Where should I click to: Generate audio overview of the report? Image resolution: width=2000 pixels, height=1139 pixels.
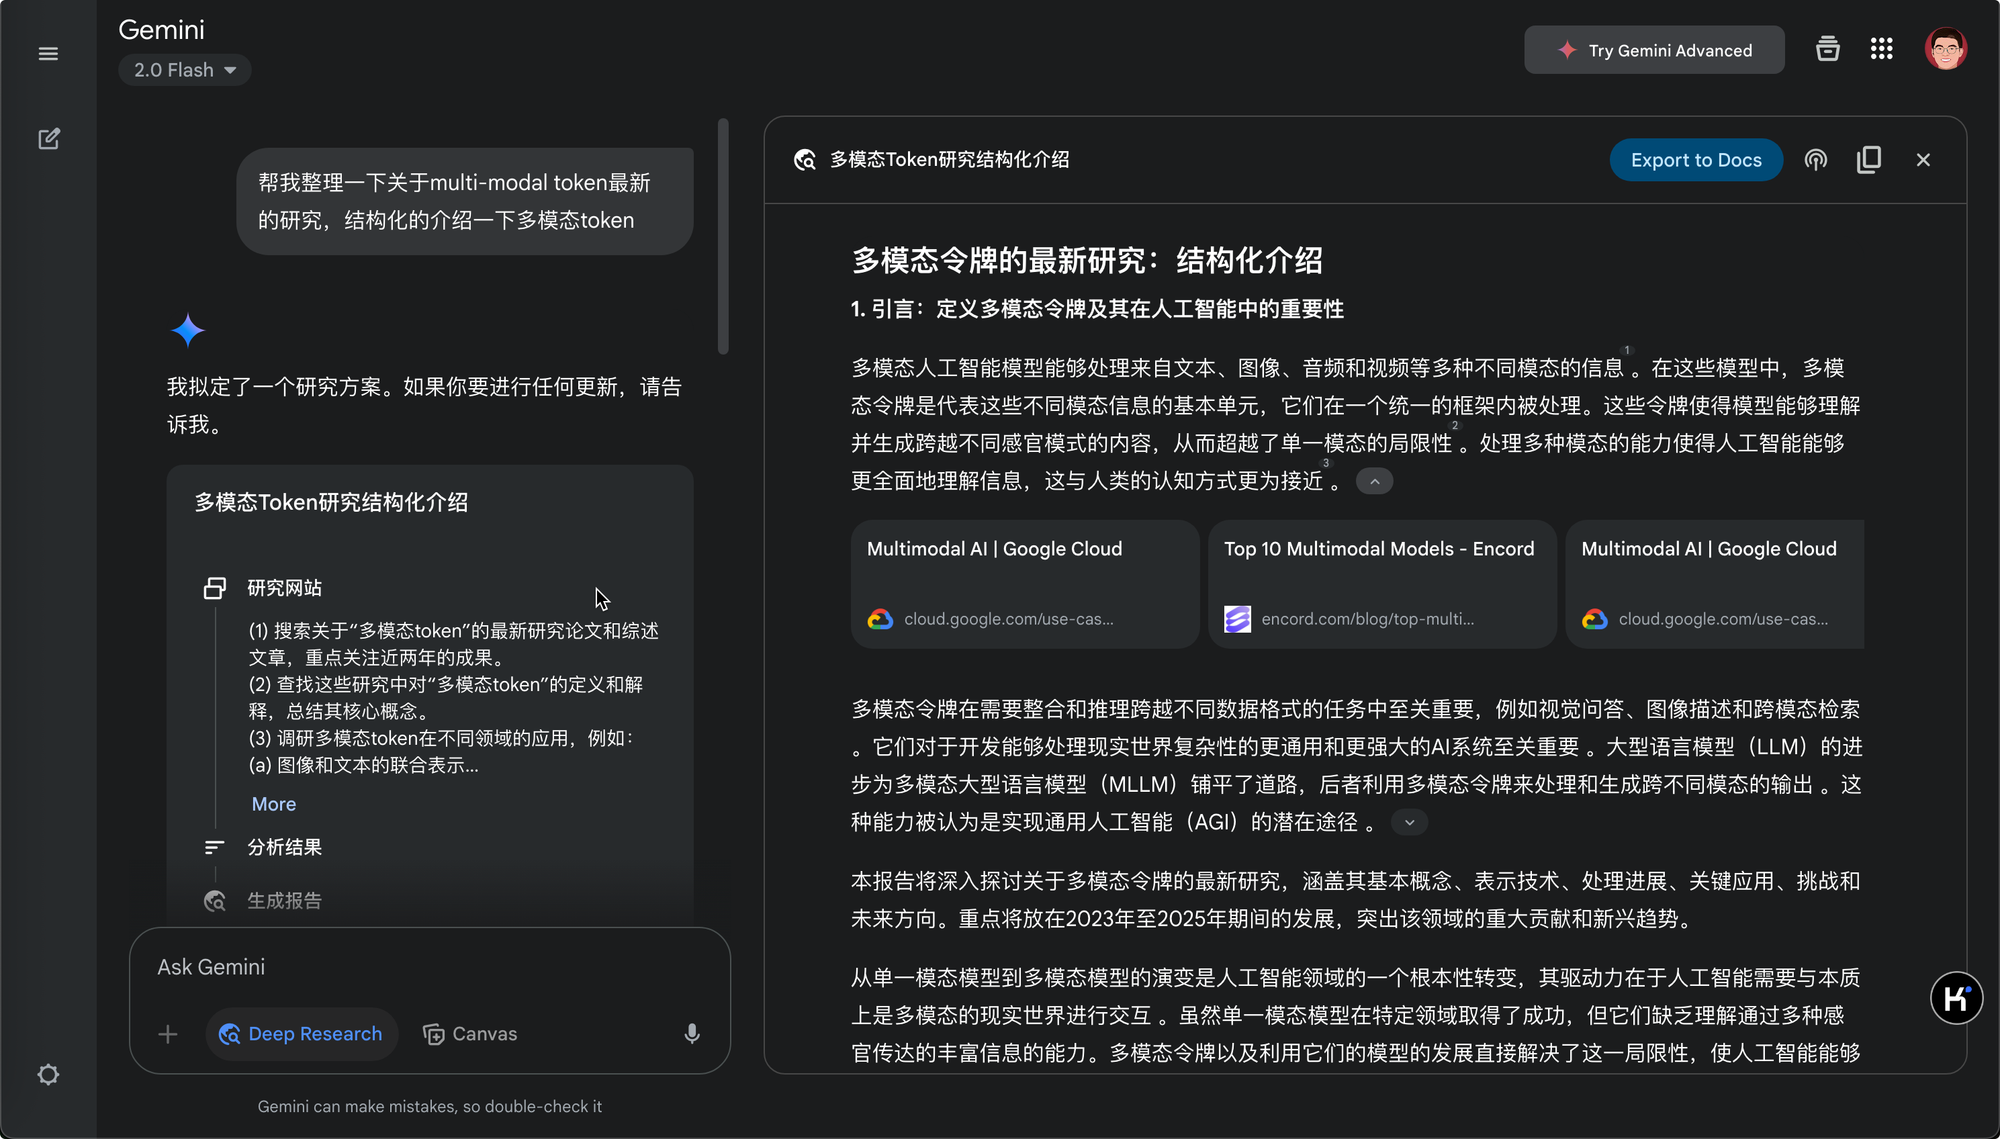pos(1815,160)
